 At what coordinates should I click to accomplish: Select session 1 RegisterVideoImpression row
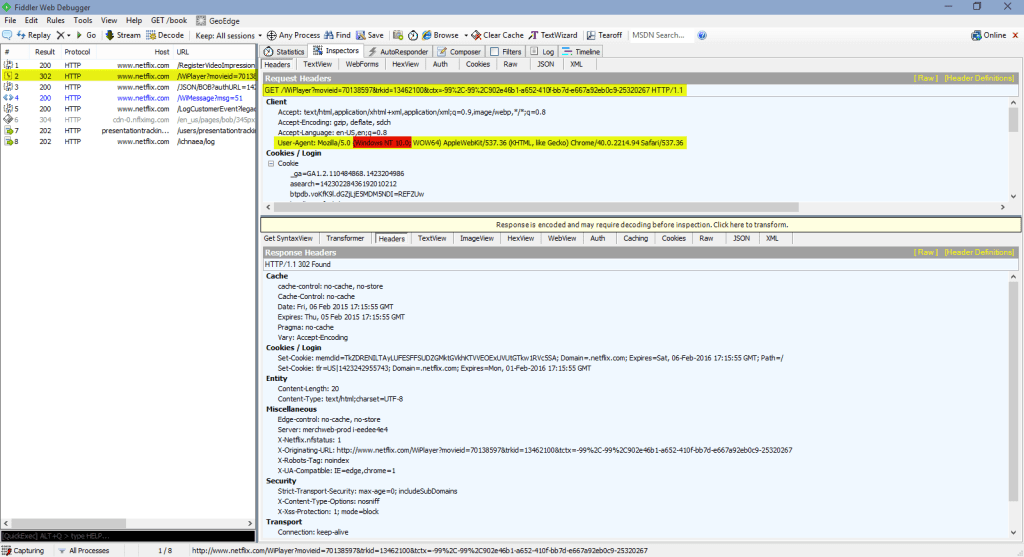(128, 65)
